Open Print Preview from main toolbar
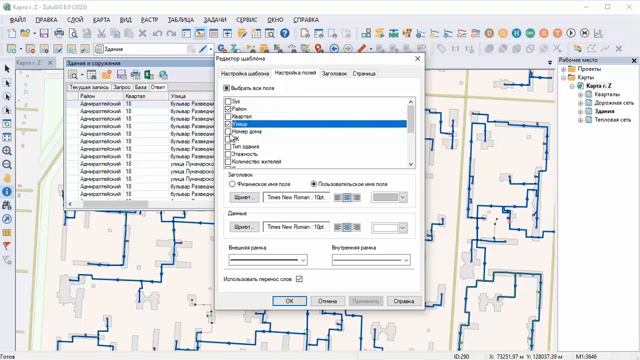Viewport: 640px width, 360px height. 73,33
